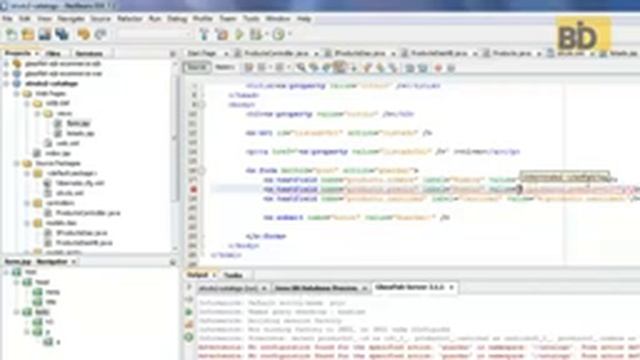Click the Find Selection icon in editor toolbar
The width and height of the screenshot is (640, 360).
pyautogui.click(x=301, y=68)
